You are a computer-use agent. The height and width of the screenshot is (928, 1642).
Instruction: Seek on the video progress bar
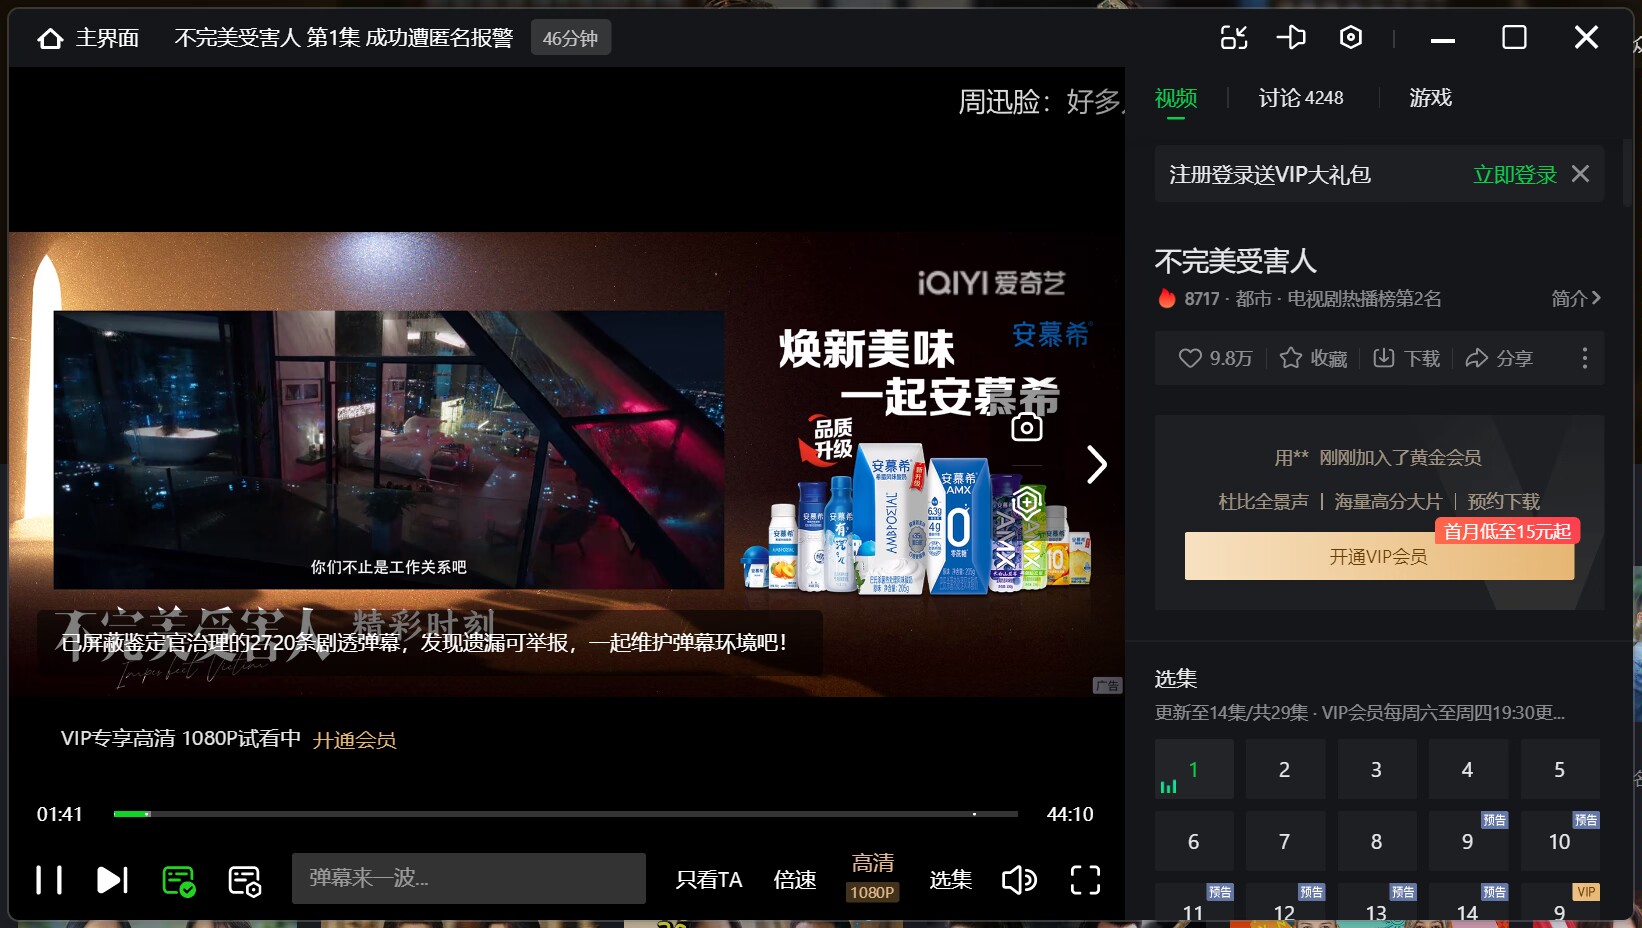[x=565, y=814]
